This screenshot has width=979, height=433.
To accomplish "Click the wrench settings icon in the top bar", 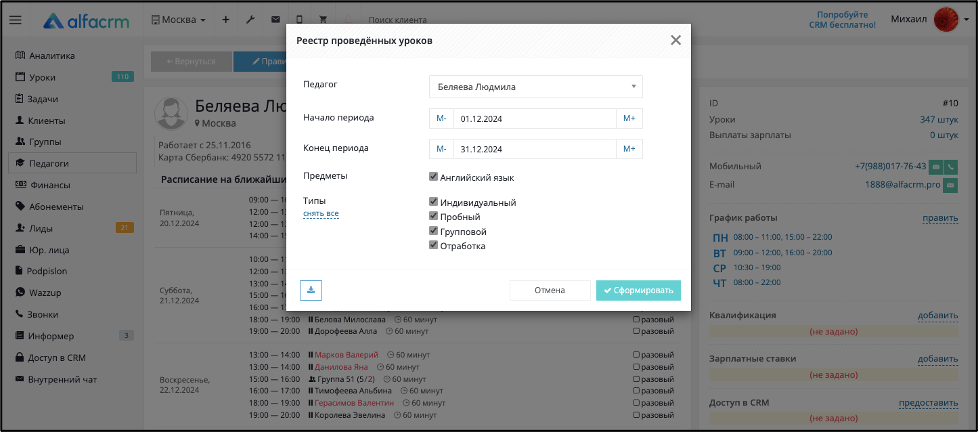I will [x=250, y=20].
